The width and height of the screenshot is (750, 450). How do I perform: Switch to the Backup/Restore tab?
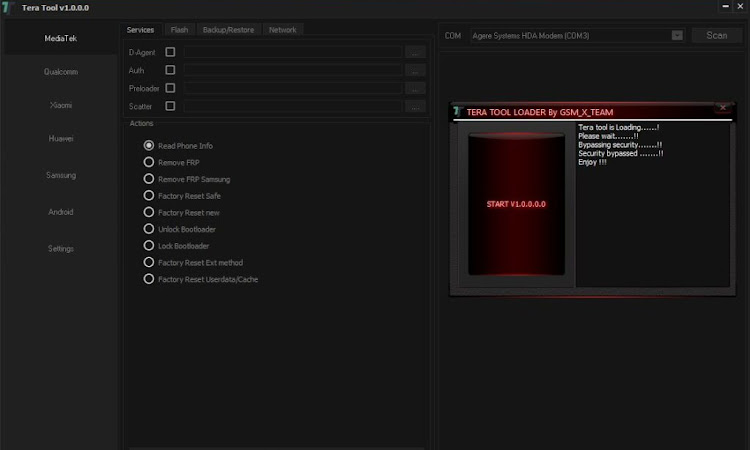coord(228,30)
